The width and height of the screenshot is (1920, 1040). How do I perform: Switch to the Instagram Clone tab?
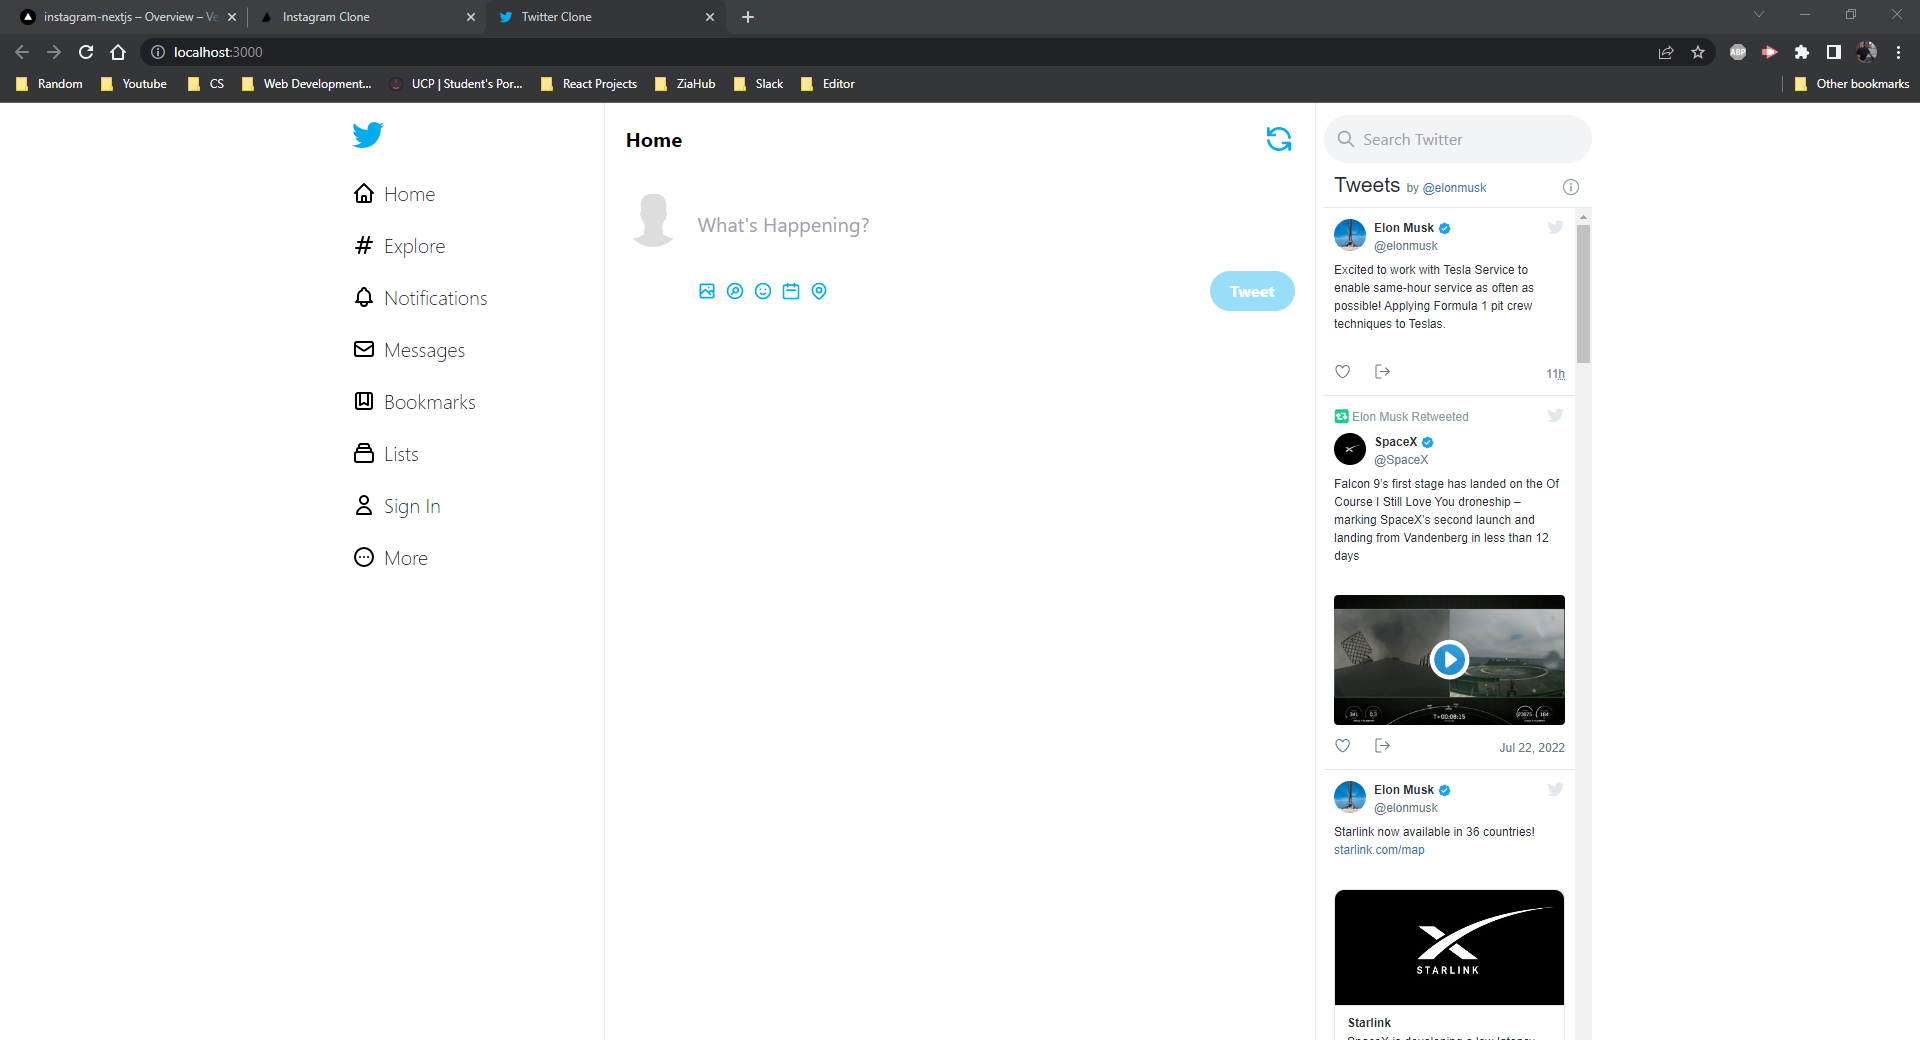tap(364, 17)
